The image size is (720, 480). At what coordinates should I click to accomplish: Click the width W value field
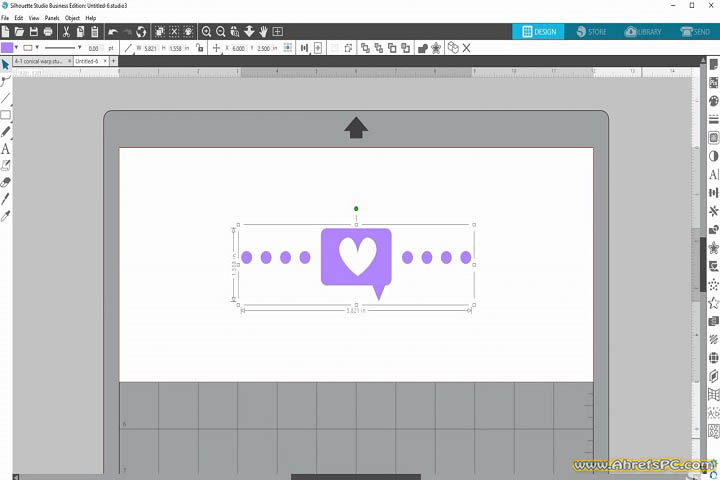[151, 48]
